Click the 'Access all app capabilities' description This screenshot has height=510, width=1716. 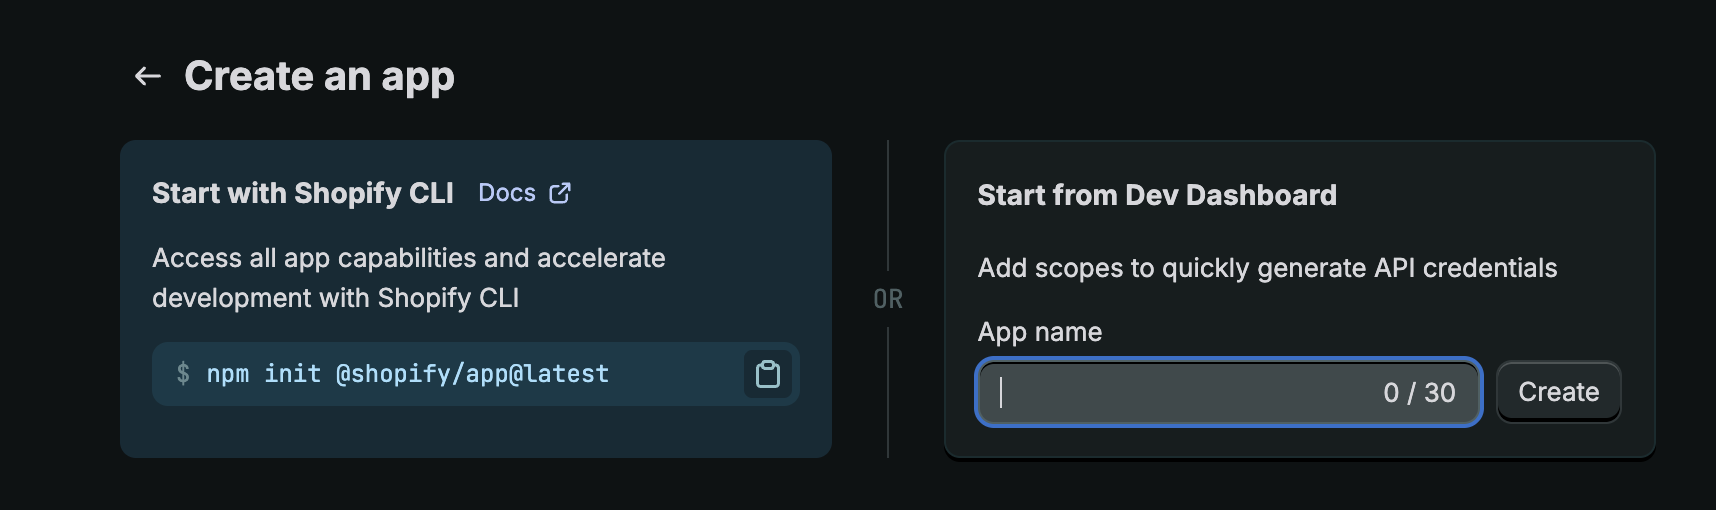pos(408,258)
